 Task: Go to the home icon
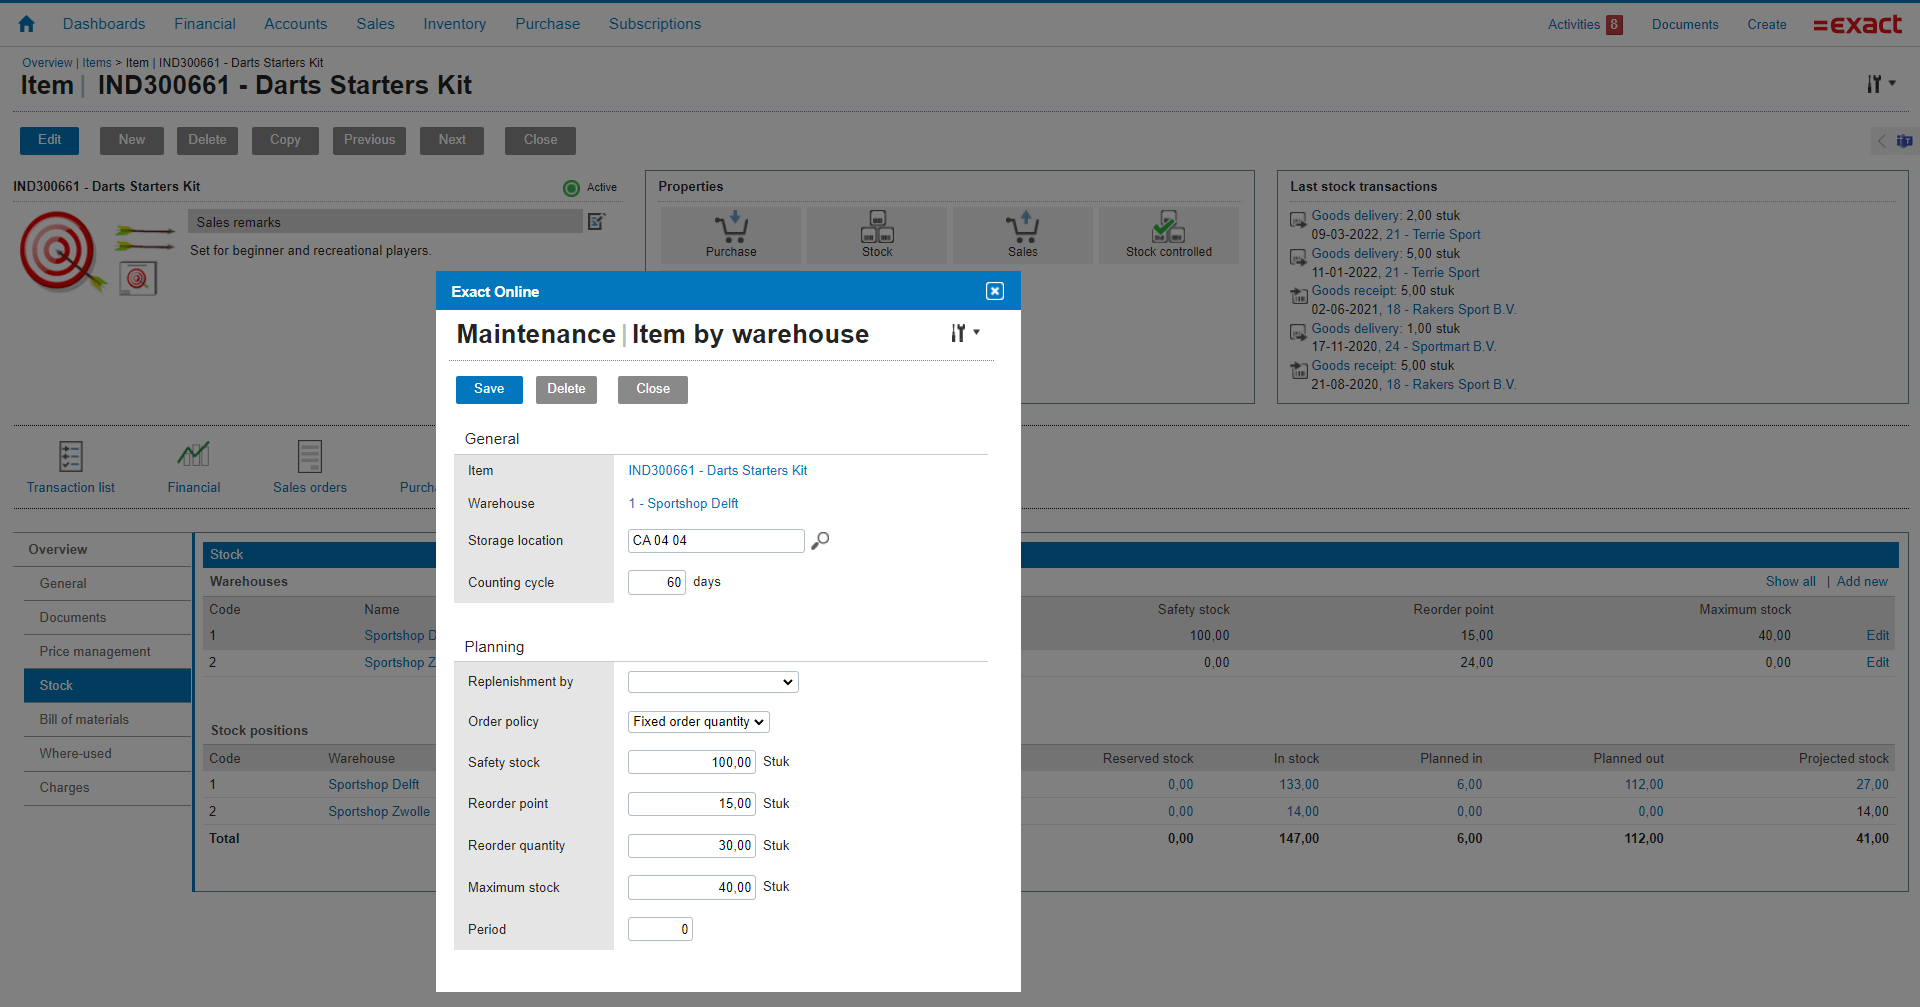coord(27,24)
